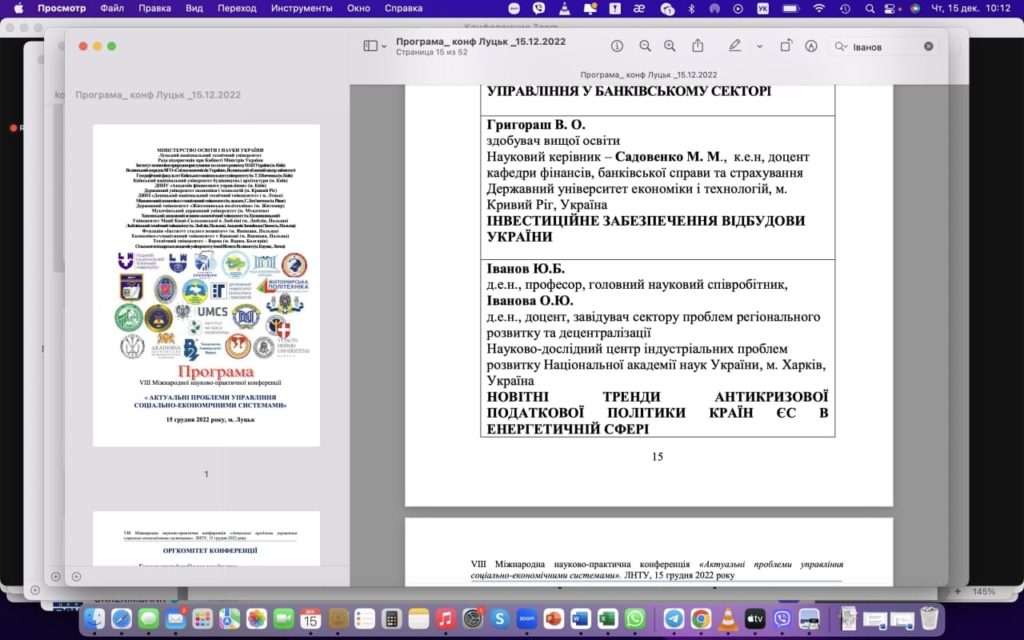The image size is (1024, 640).
Task: Rotate the page with rotate icon
Action: pyautogui.click(x=786, y=46)
